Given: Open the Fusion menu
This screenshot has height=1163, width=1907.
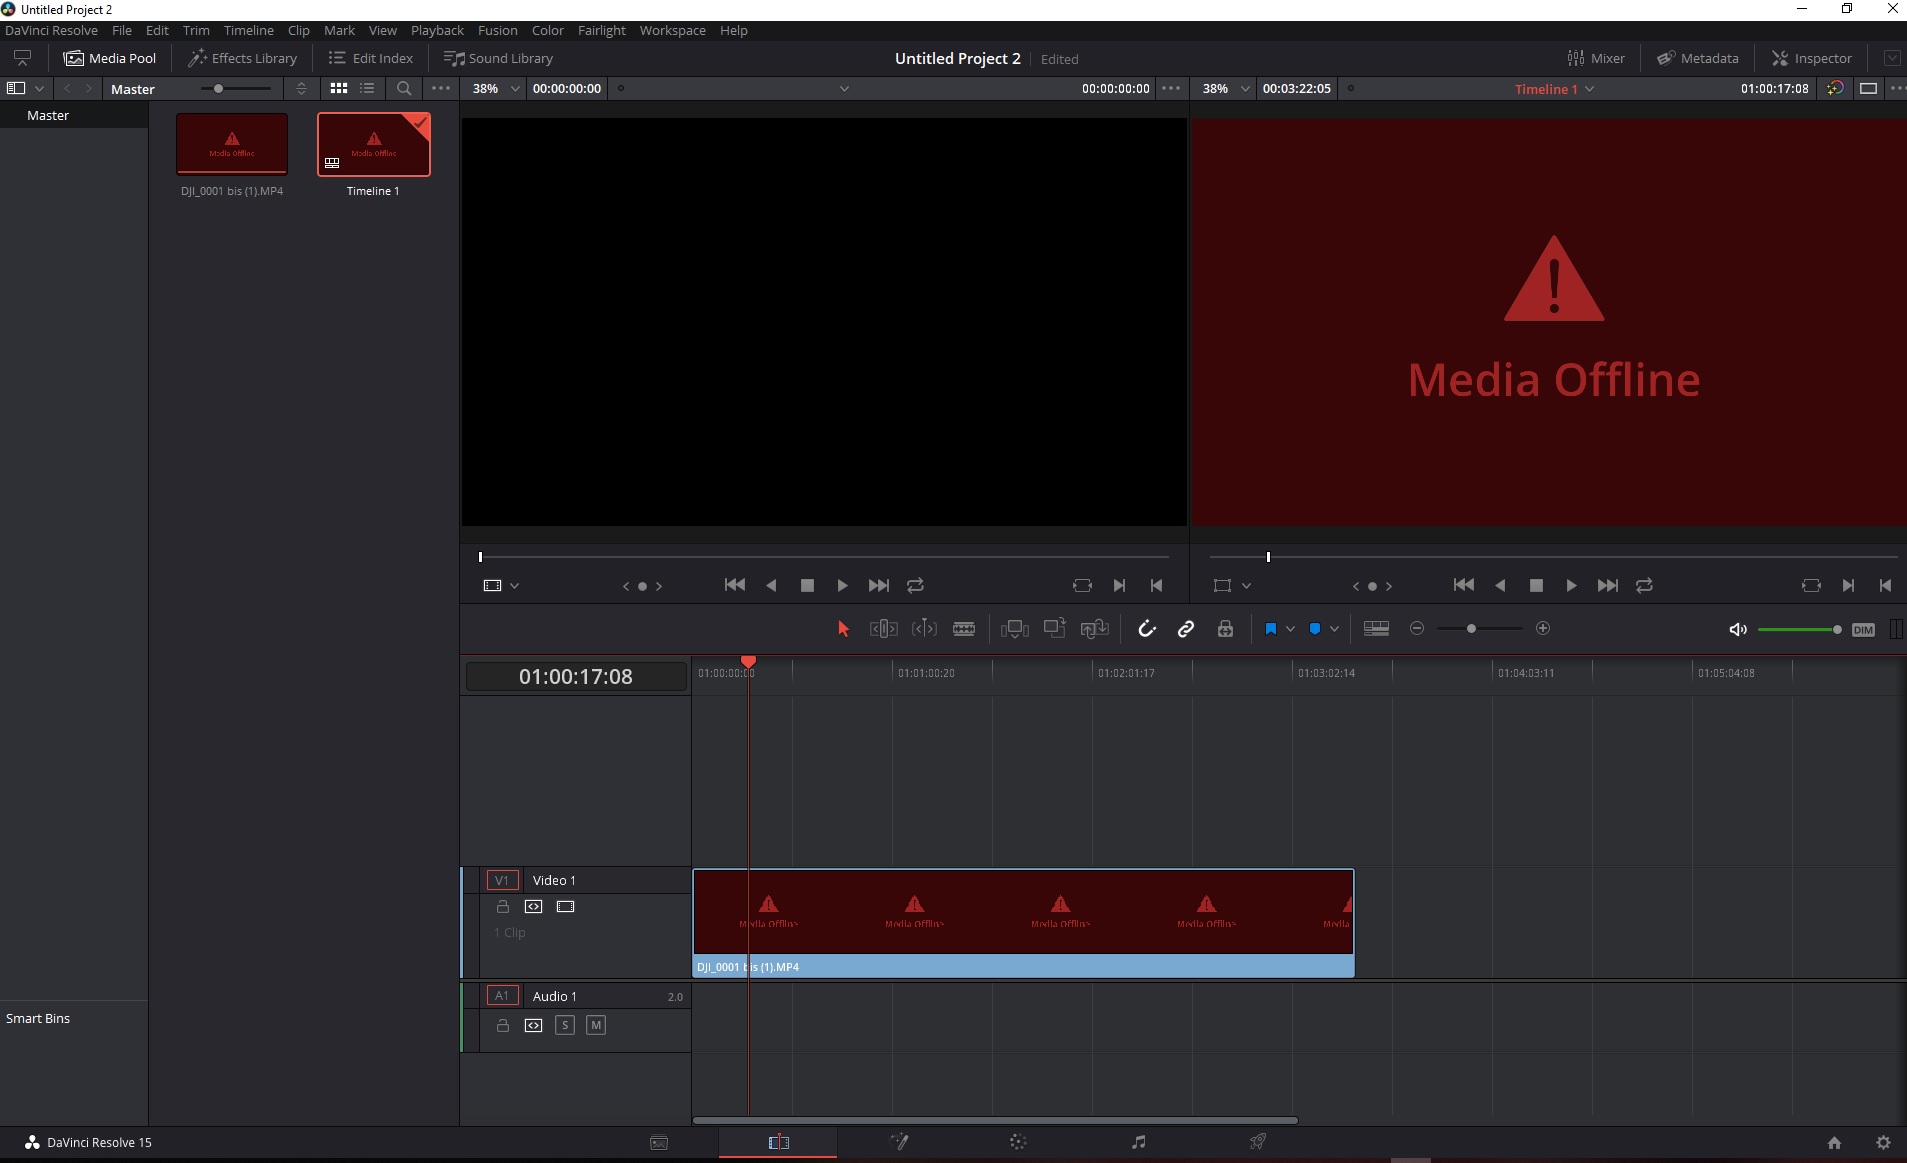Looking at the screenshot, I should point(497,30).
